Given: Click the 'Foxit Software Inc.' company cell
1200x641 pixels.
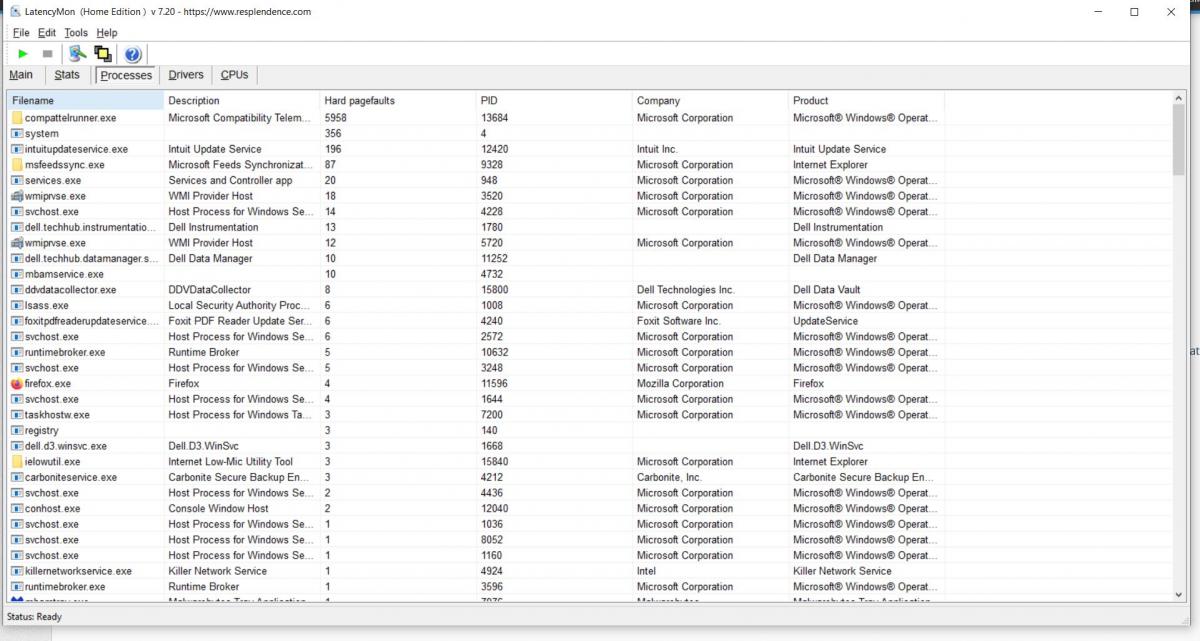Looking at the screenshot, I should click(679, 321).
